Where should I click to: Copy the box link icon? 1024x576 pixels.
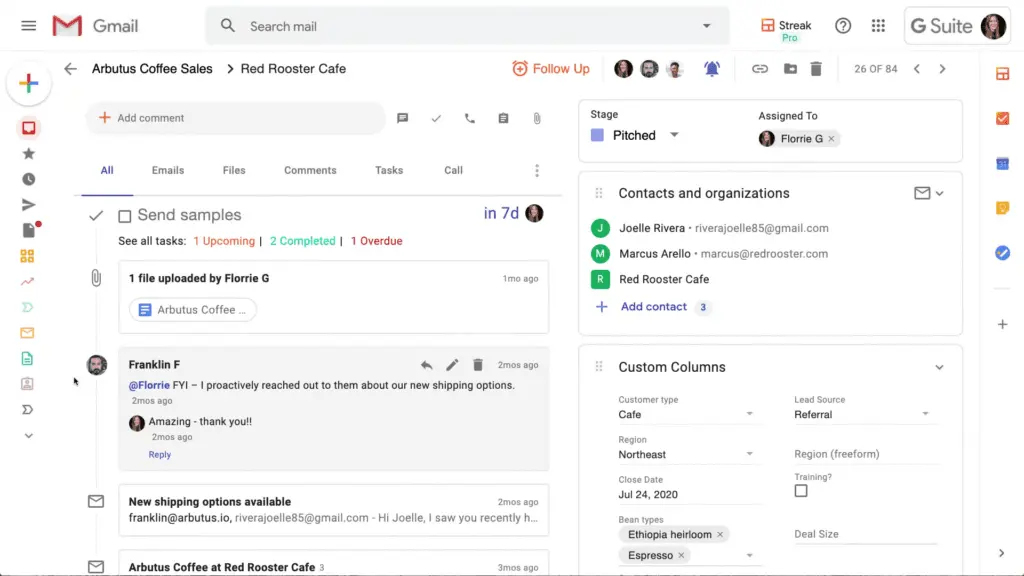tap(760, 69)
